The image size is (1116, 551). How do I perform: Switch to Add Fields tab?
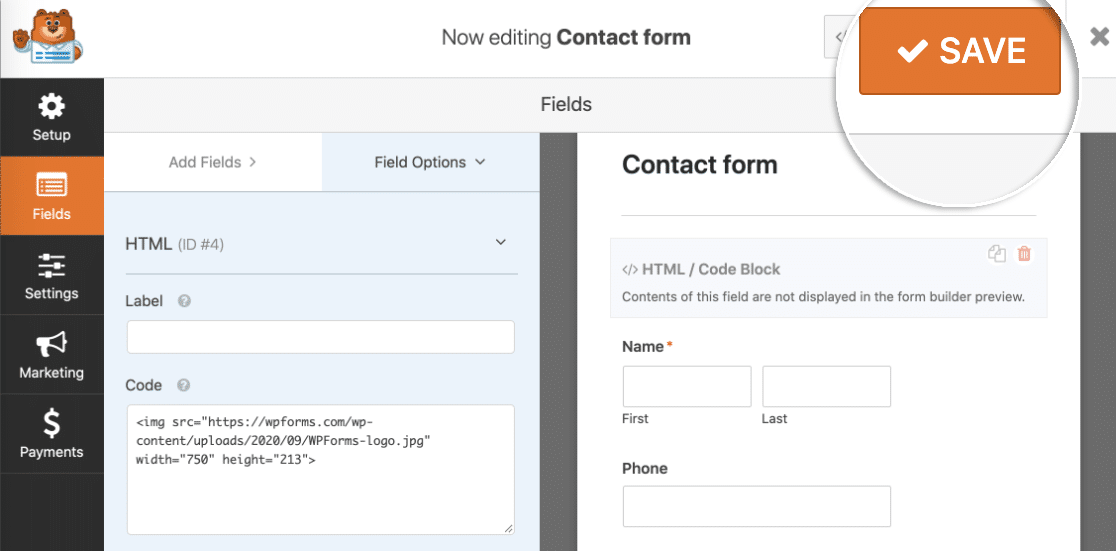pos(213,162)
